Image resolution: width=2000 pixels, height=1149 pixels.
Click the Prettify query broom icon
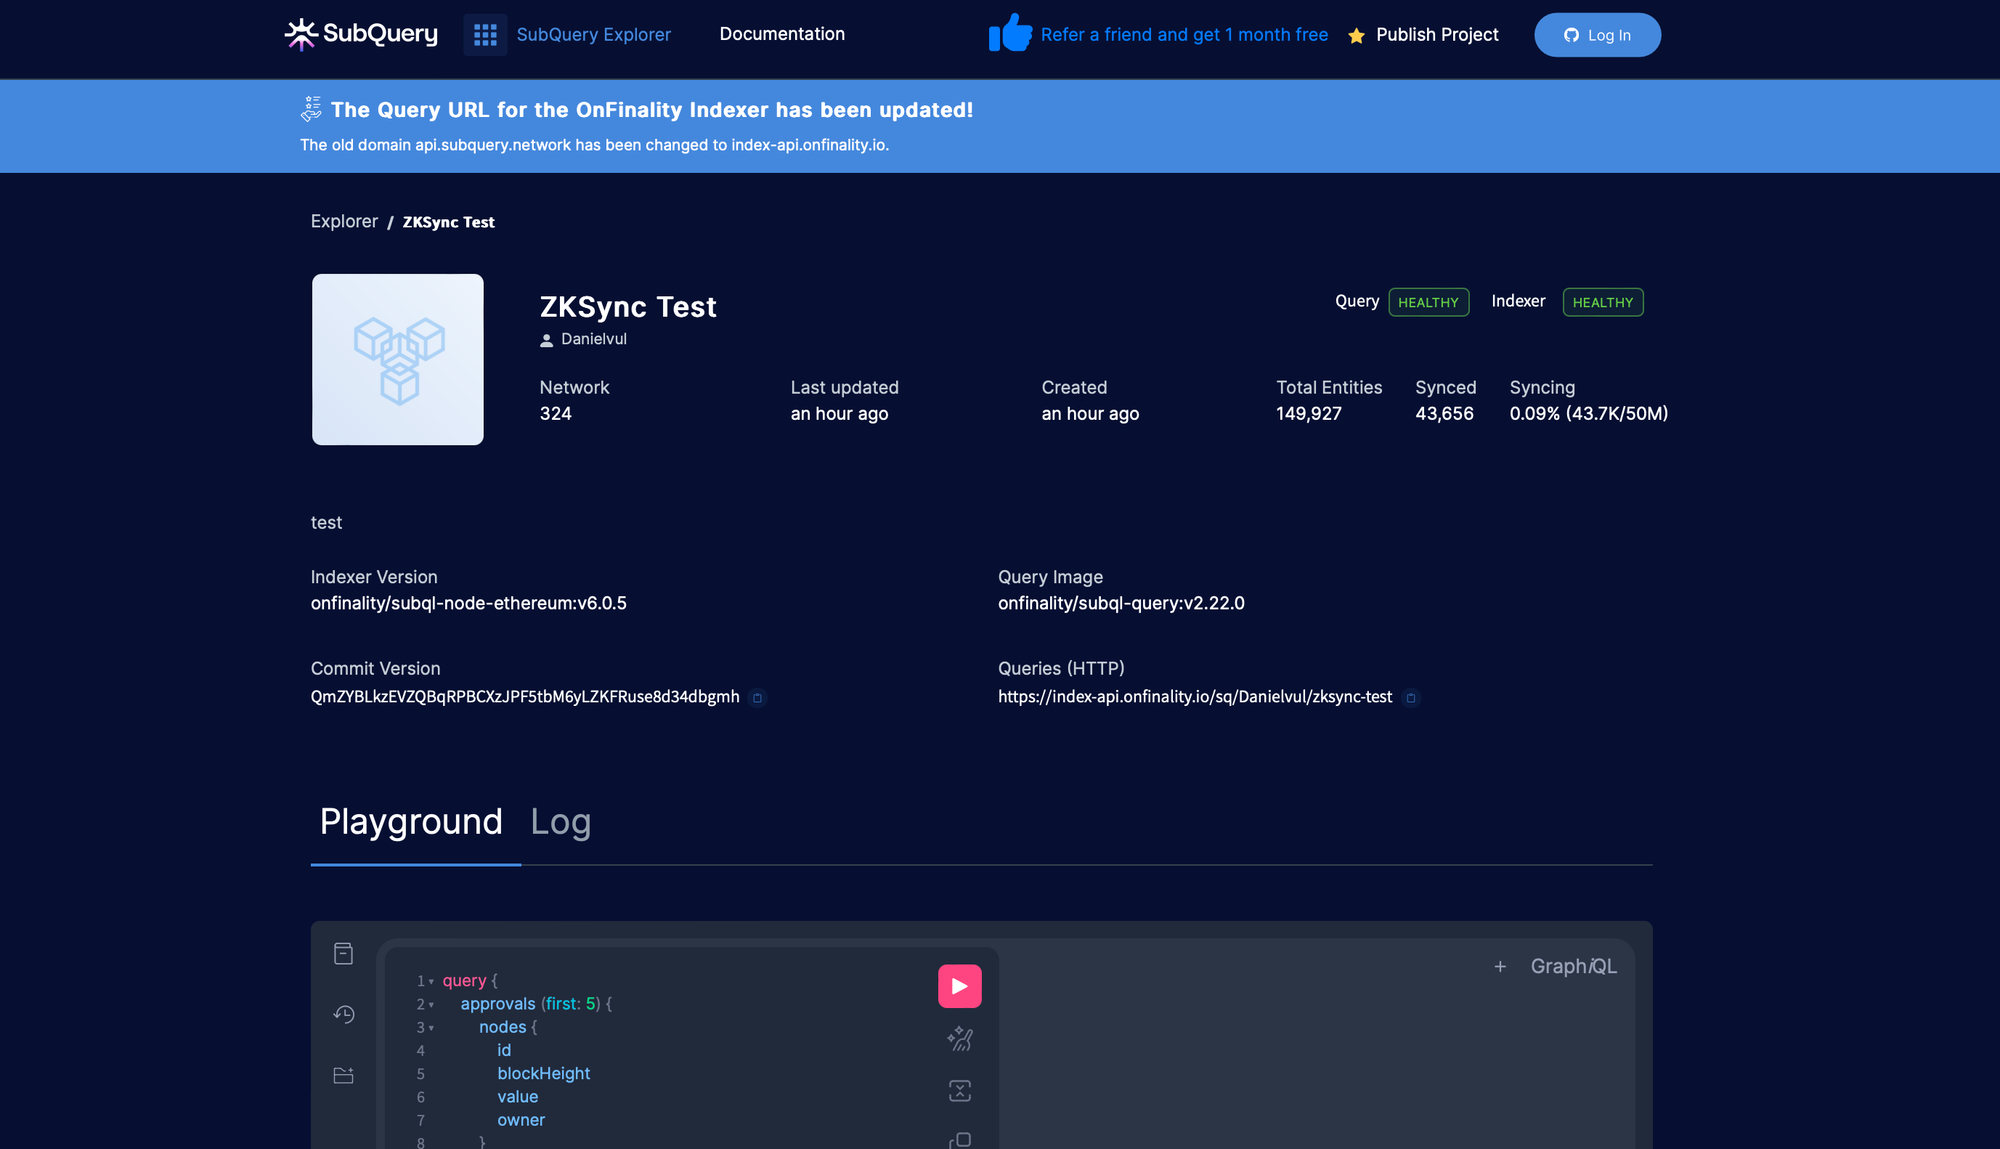point(959,1039)
